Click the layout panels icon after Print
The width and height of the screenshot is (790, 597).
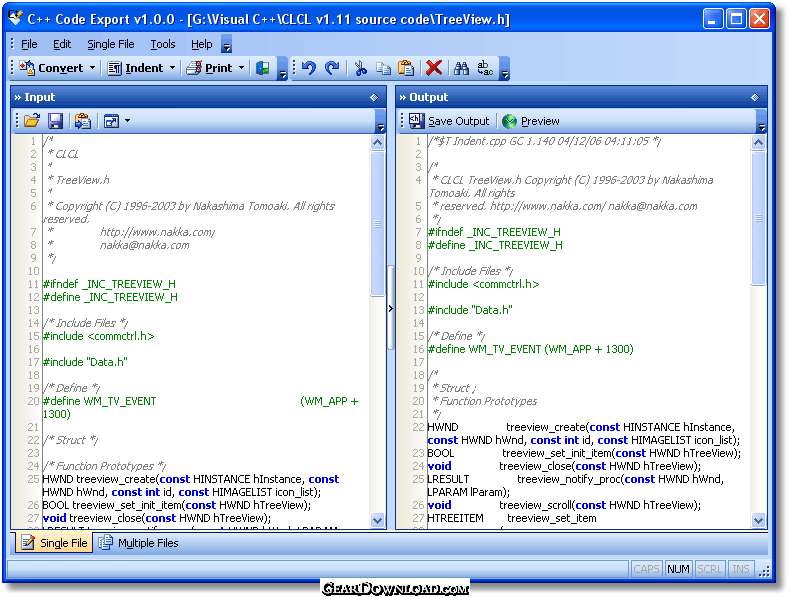click(x=262, y=68)
